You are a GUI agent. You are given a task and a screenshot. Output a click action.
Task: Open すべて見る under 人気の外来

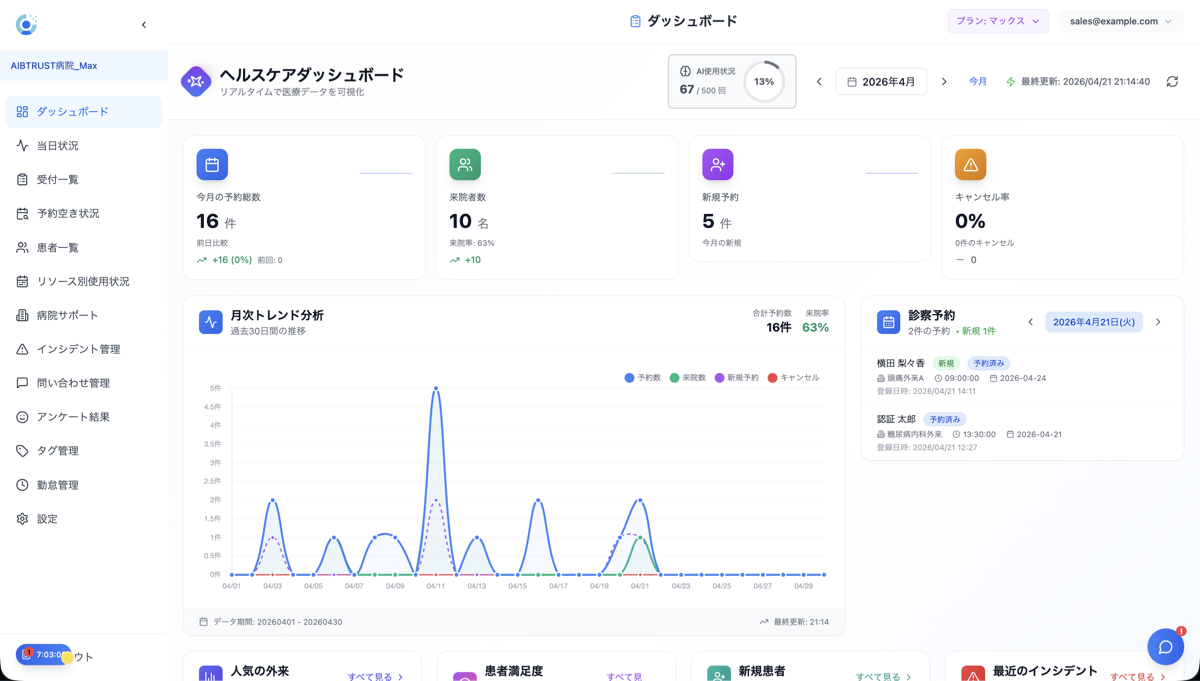(373, 676)
